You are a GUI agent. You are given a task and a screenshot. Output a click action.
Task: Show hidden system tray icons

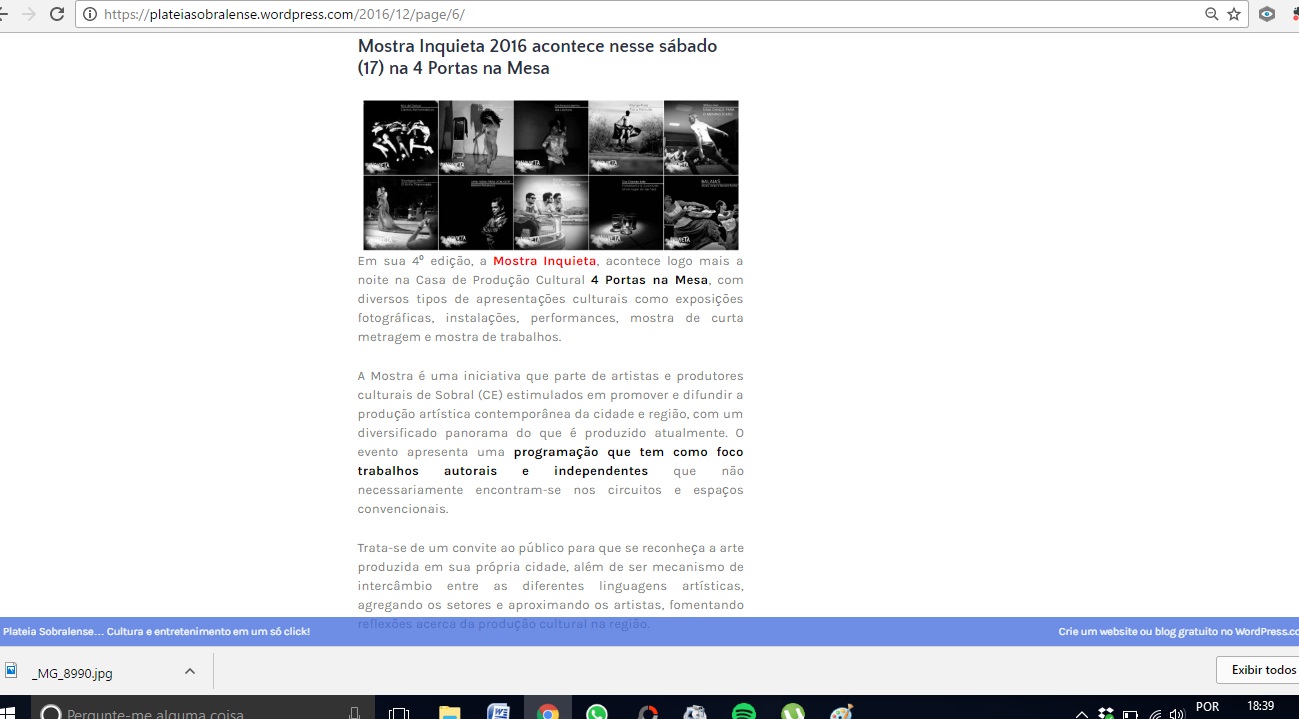click(x=1081, y=713)
